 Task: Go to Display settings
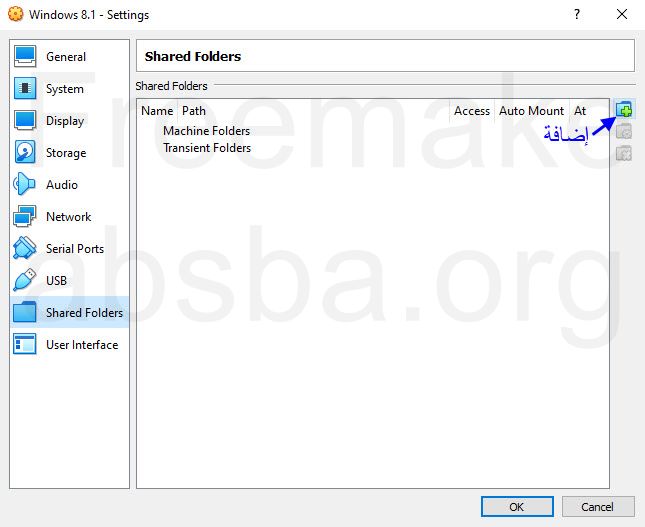(x=70, y=121)
